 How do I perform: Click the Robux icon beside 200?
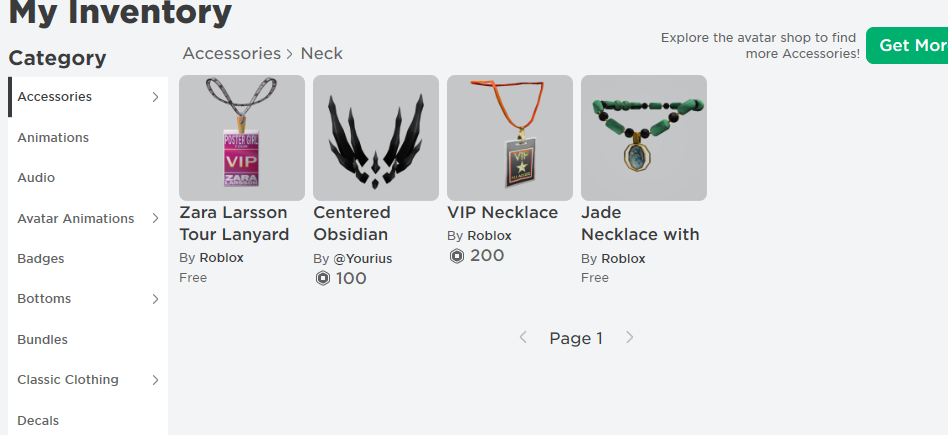pyautogui.click(x=457, y=256)
